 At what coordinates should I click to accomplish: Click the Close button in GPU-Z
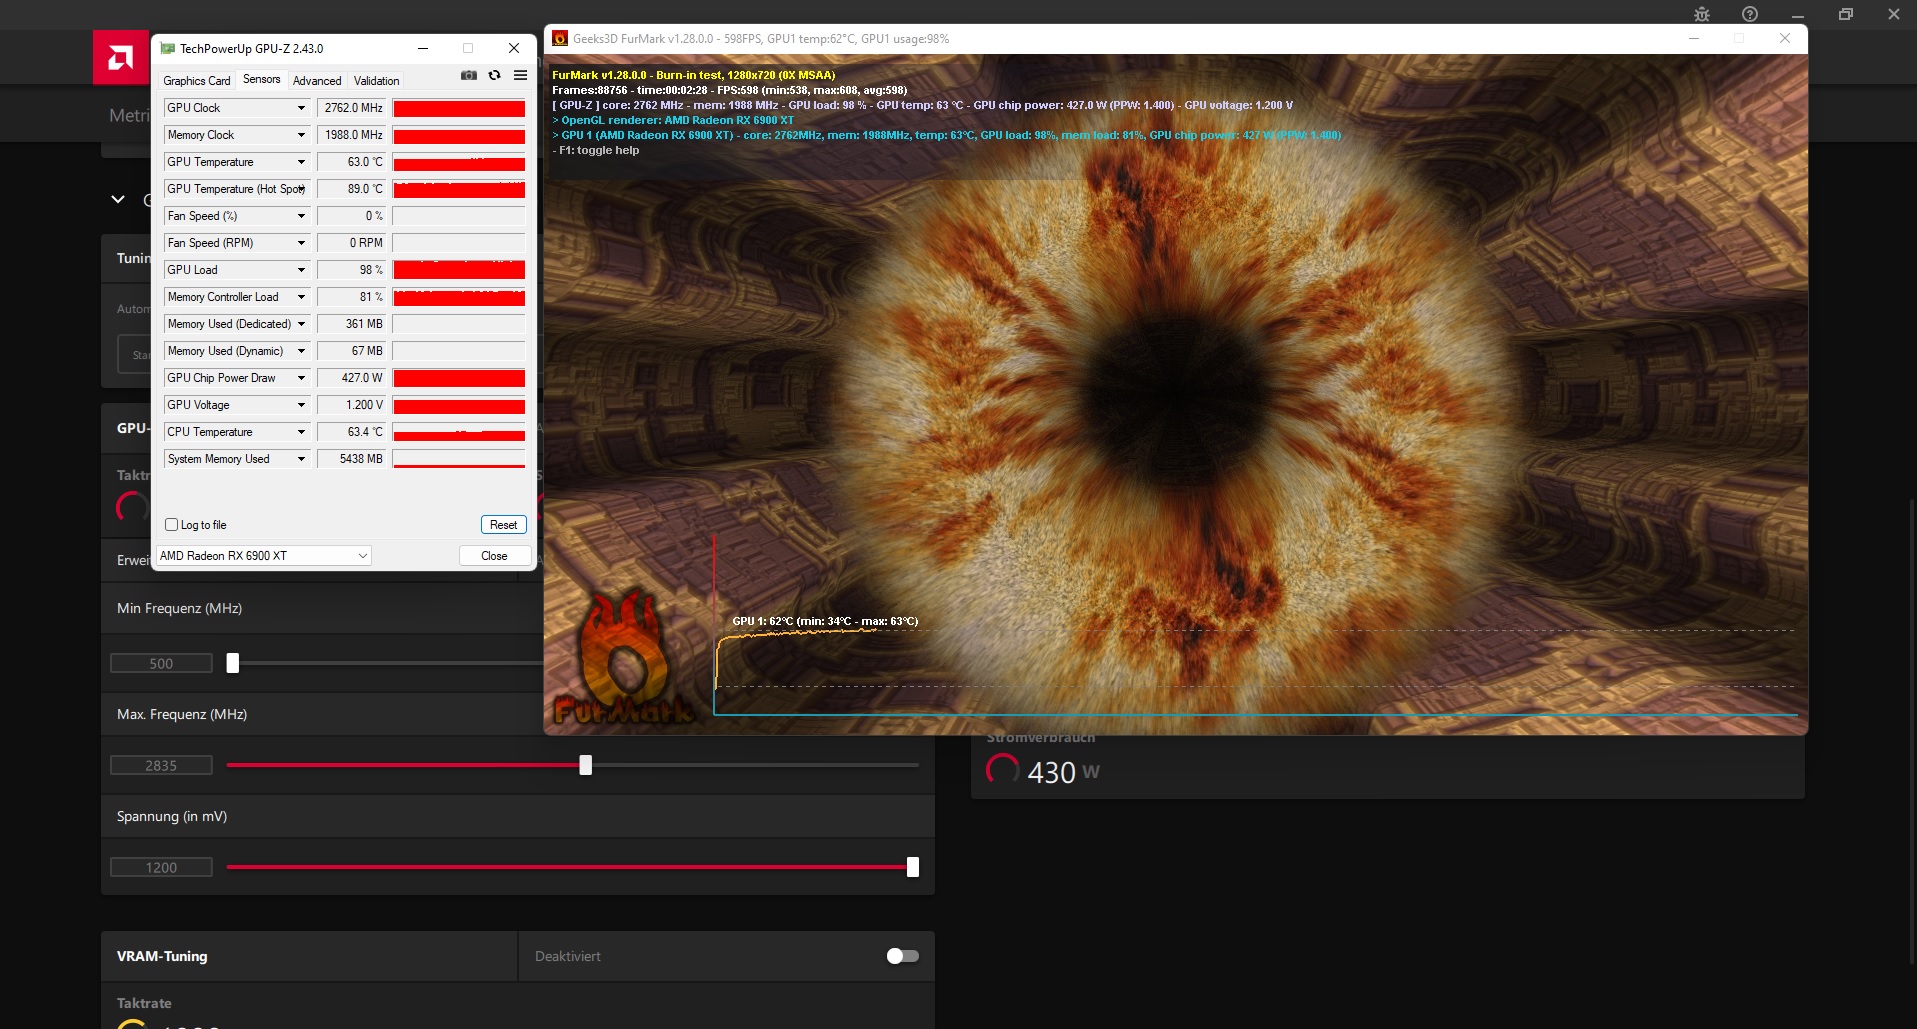pos(494,556)
